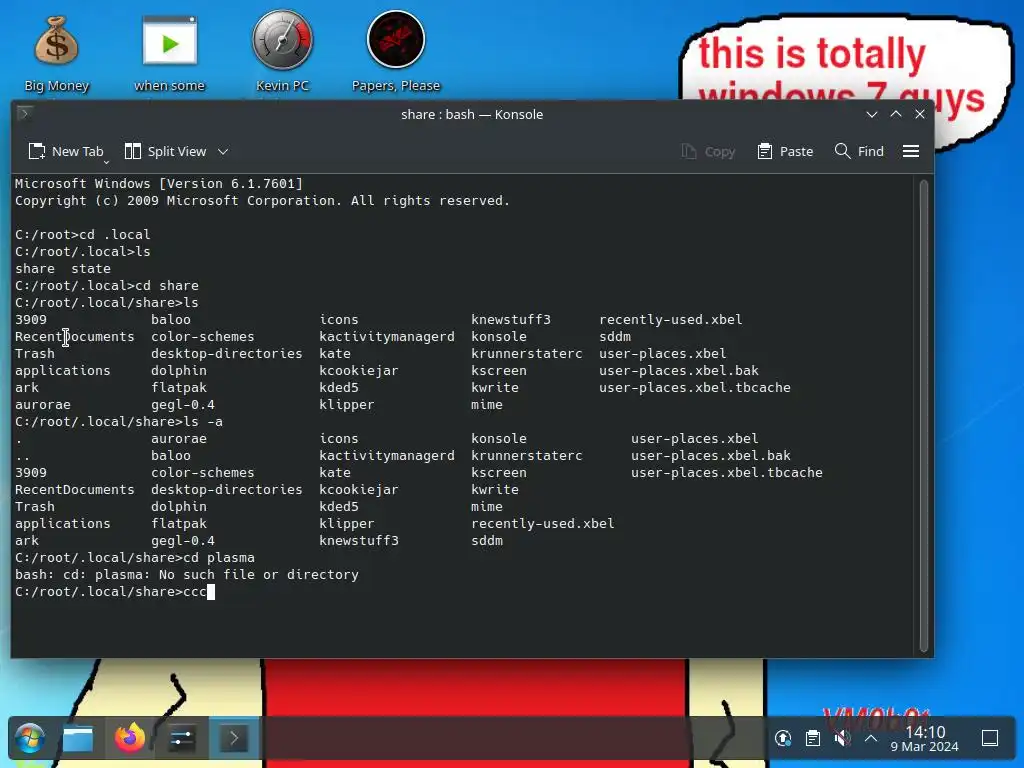Click the Paste toolbar button
The image size is (1024, 768).
coord(786,152)
